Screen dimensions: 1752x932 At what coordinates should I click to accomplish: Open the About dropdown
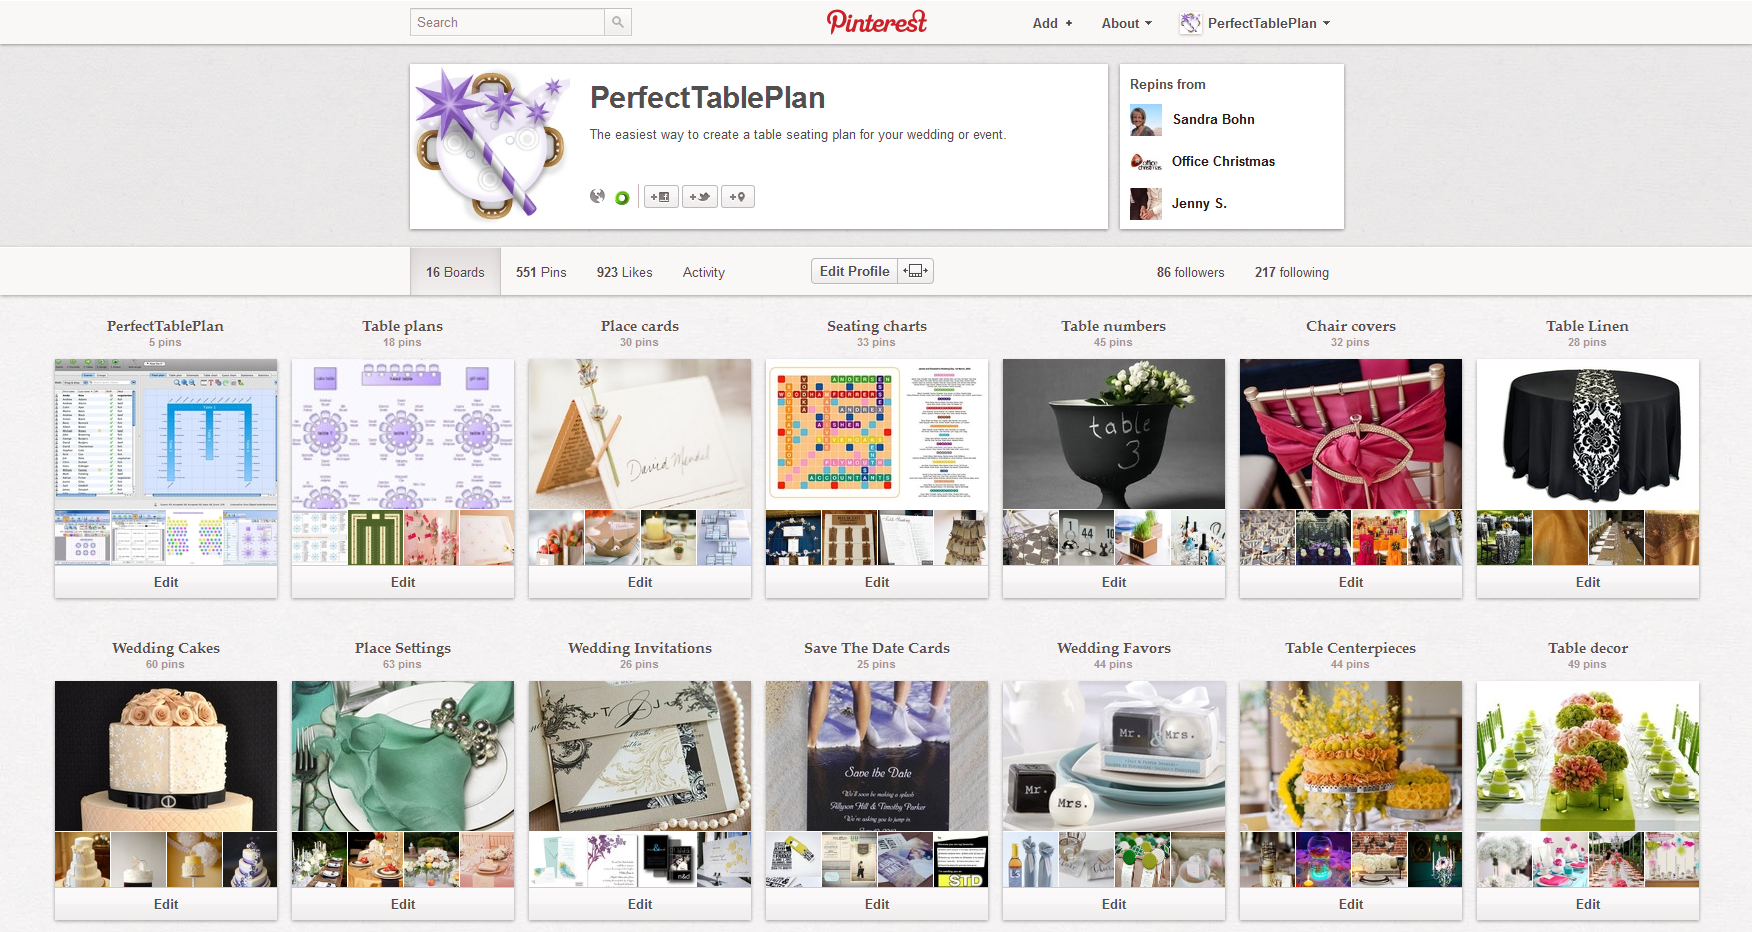coord(1127,23)
